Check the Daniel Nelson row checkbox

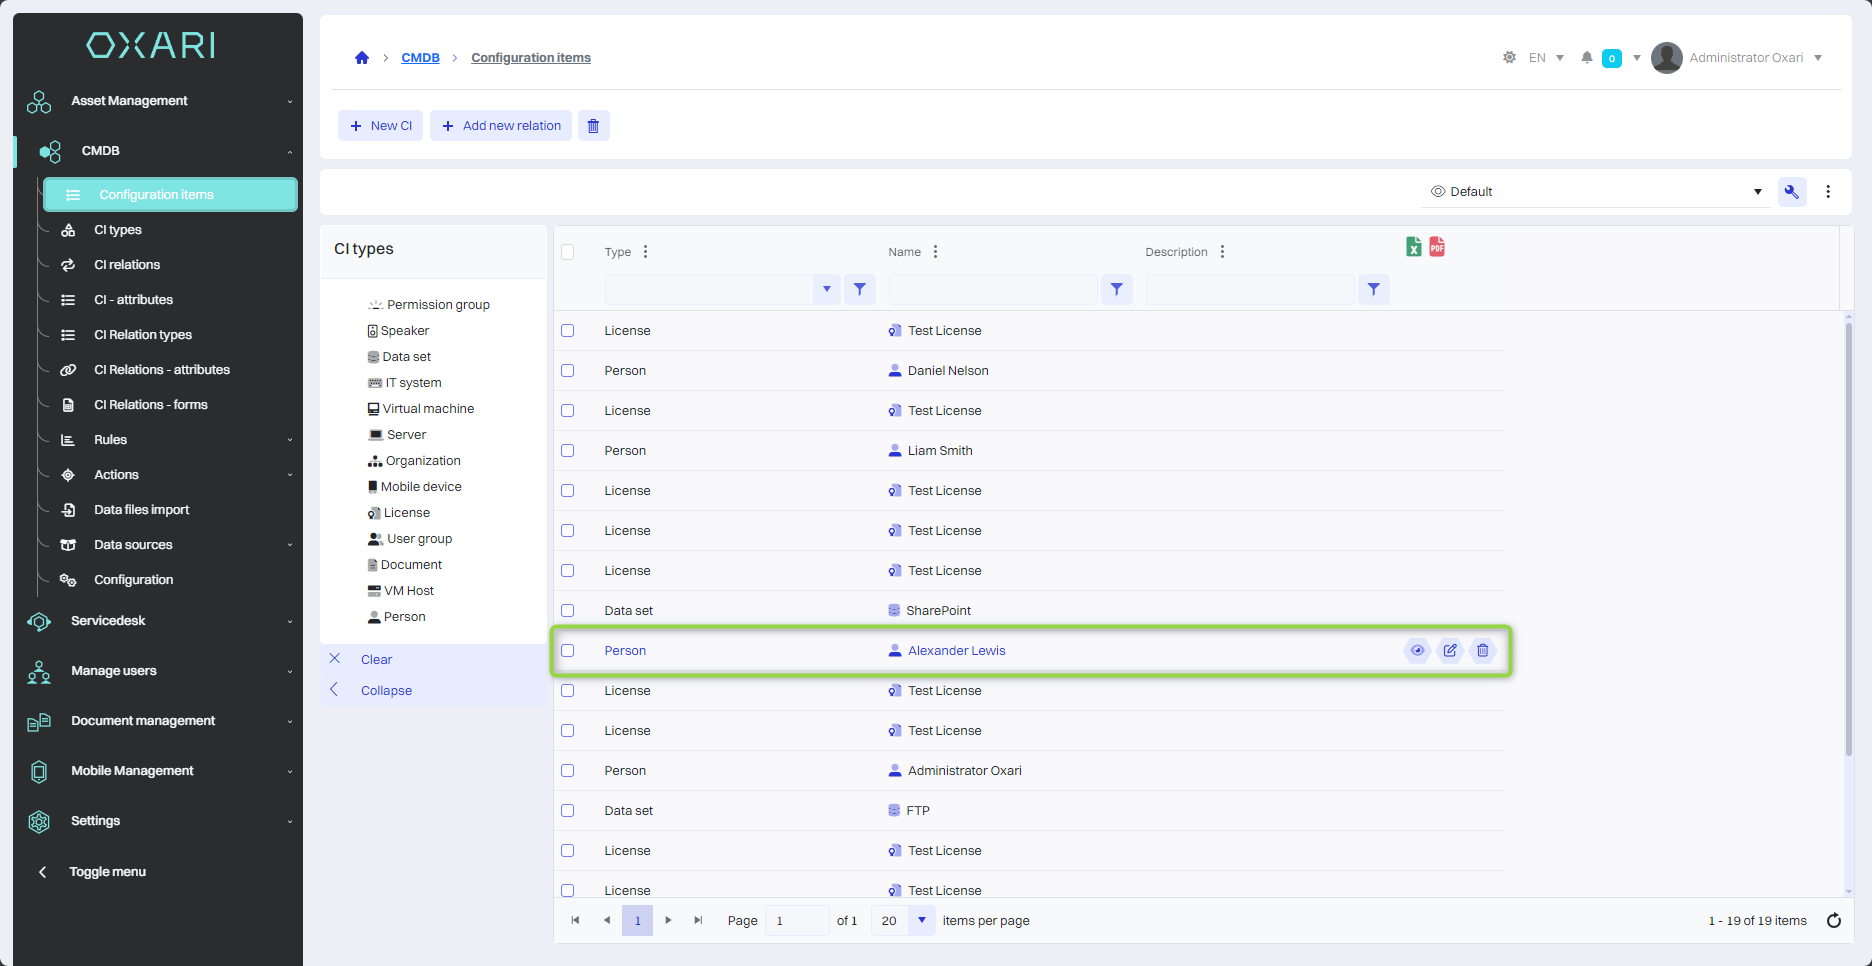click(x=568, y=371)
